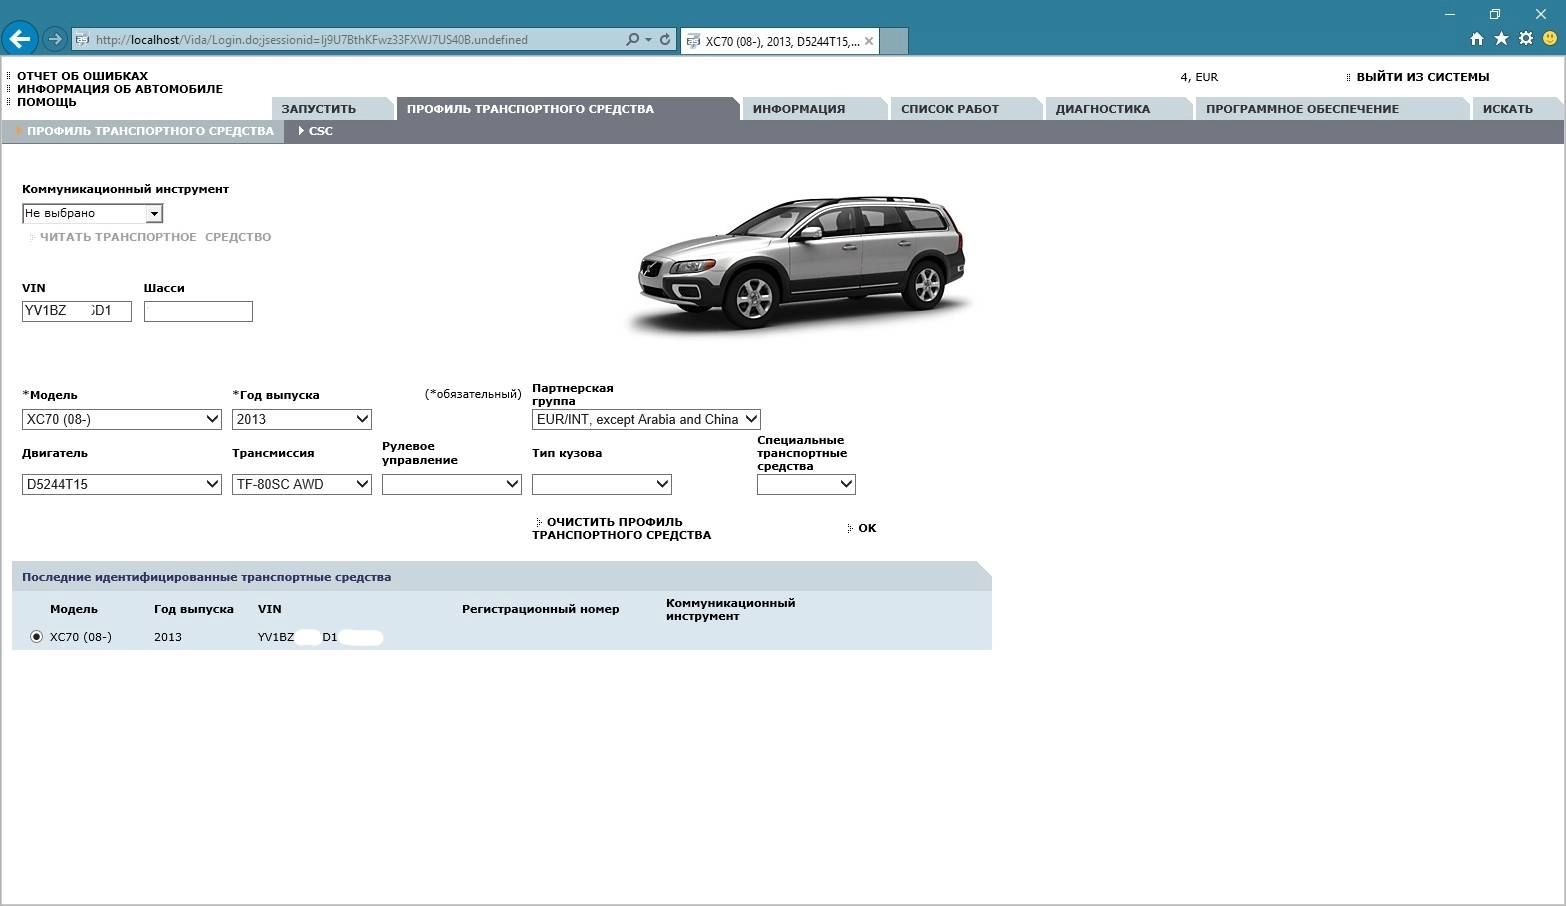Close the XC70 browser tab
Image resolution: width=1566 pixels, height=906 pixels.
coord(869,41)
